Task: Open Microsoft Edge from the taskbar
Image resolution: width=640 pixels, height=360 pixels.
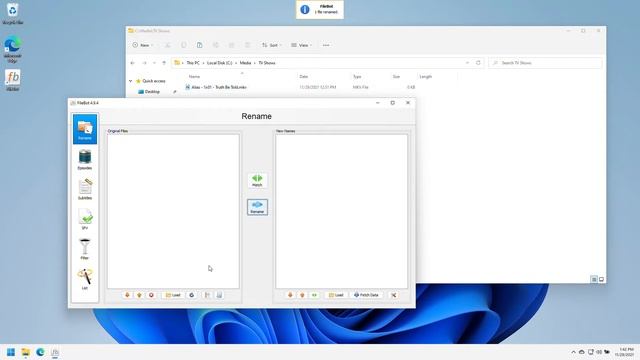Action: tap(40, 352)
